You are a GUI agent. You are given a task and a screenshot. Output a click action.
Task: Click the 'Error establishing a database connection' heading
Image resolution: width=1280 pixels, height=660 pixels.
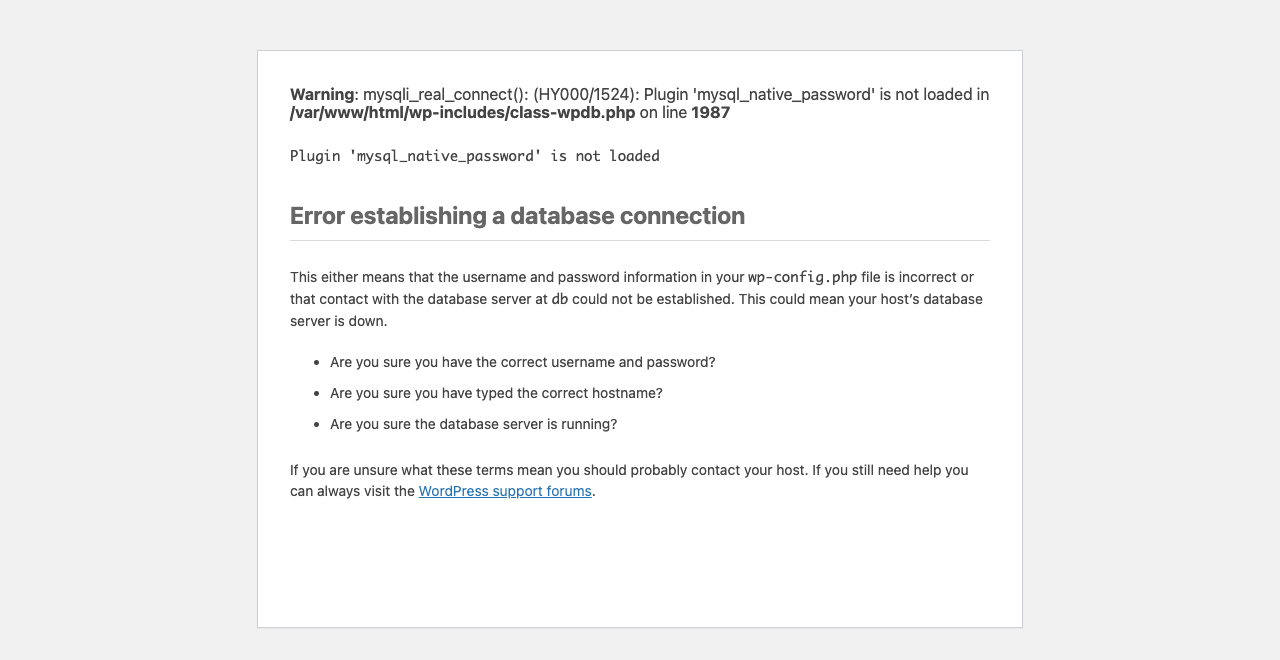coord(517,216)
